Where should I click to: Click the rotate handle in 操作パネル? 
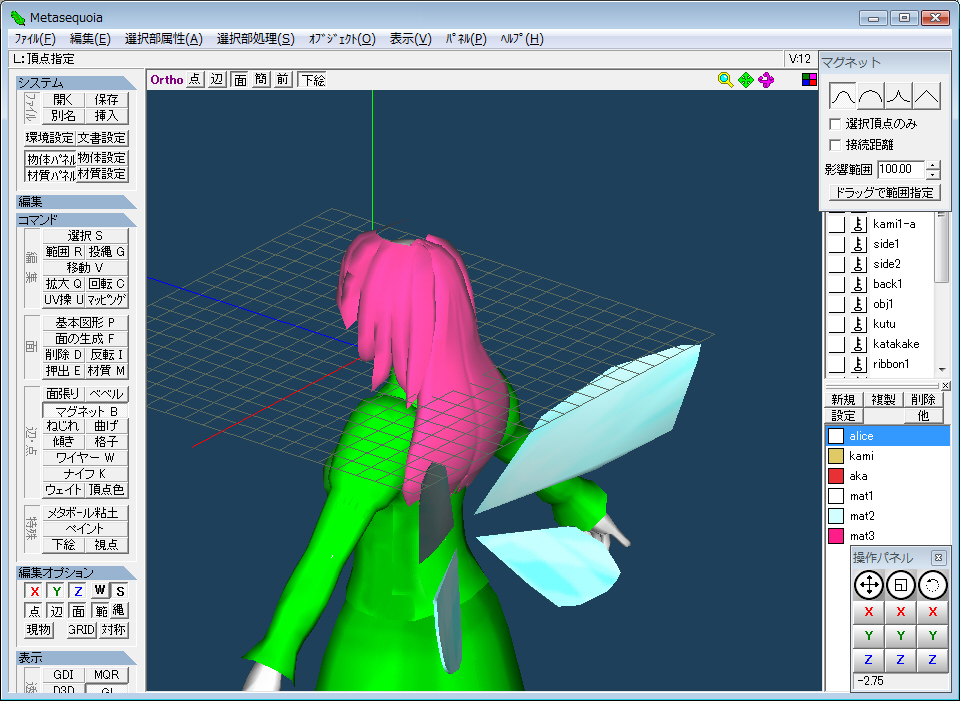tap(932, 585)
